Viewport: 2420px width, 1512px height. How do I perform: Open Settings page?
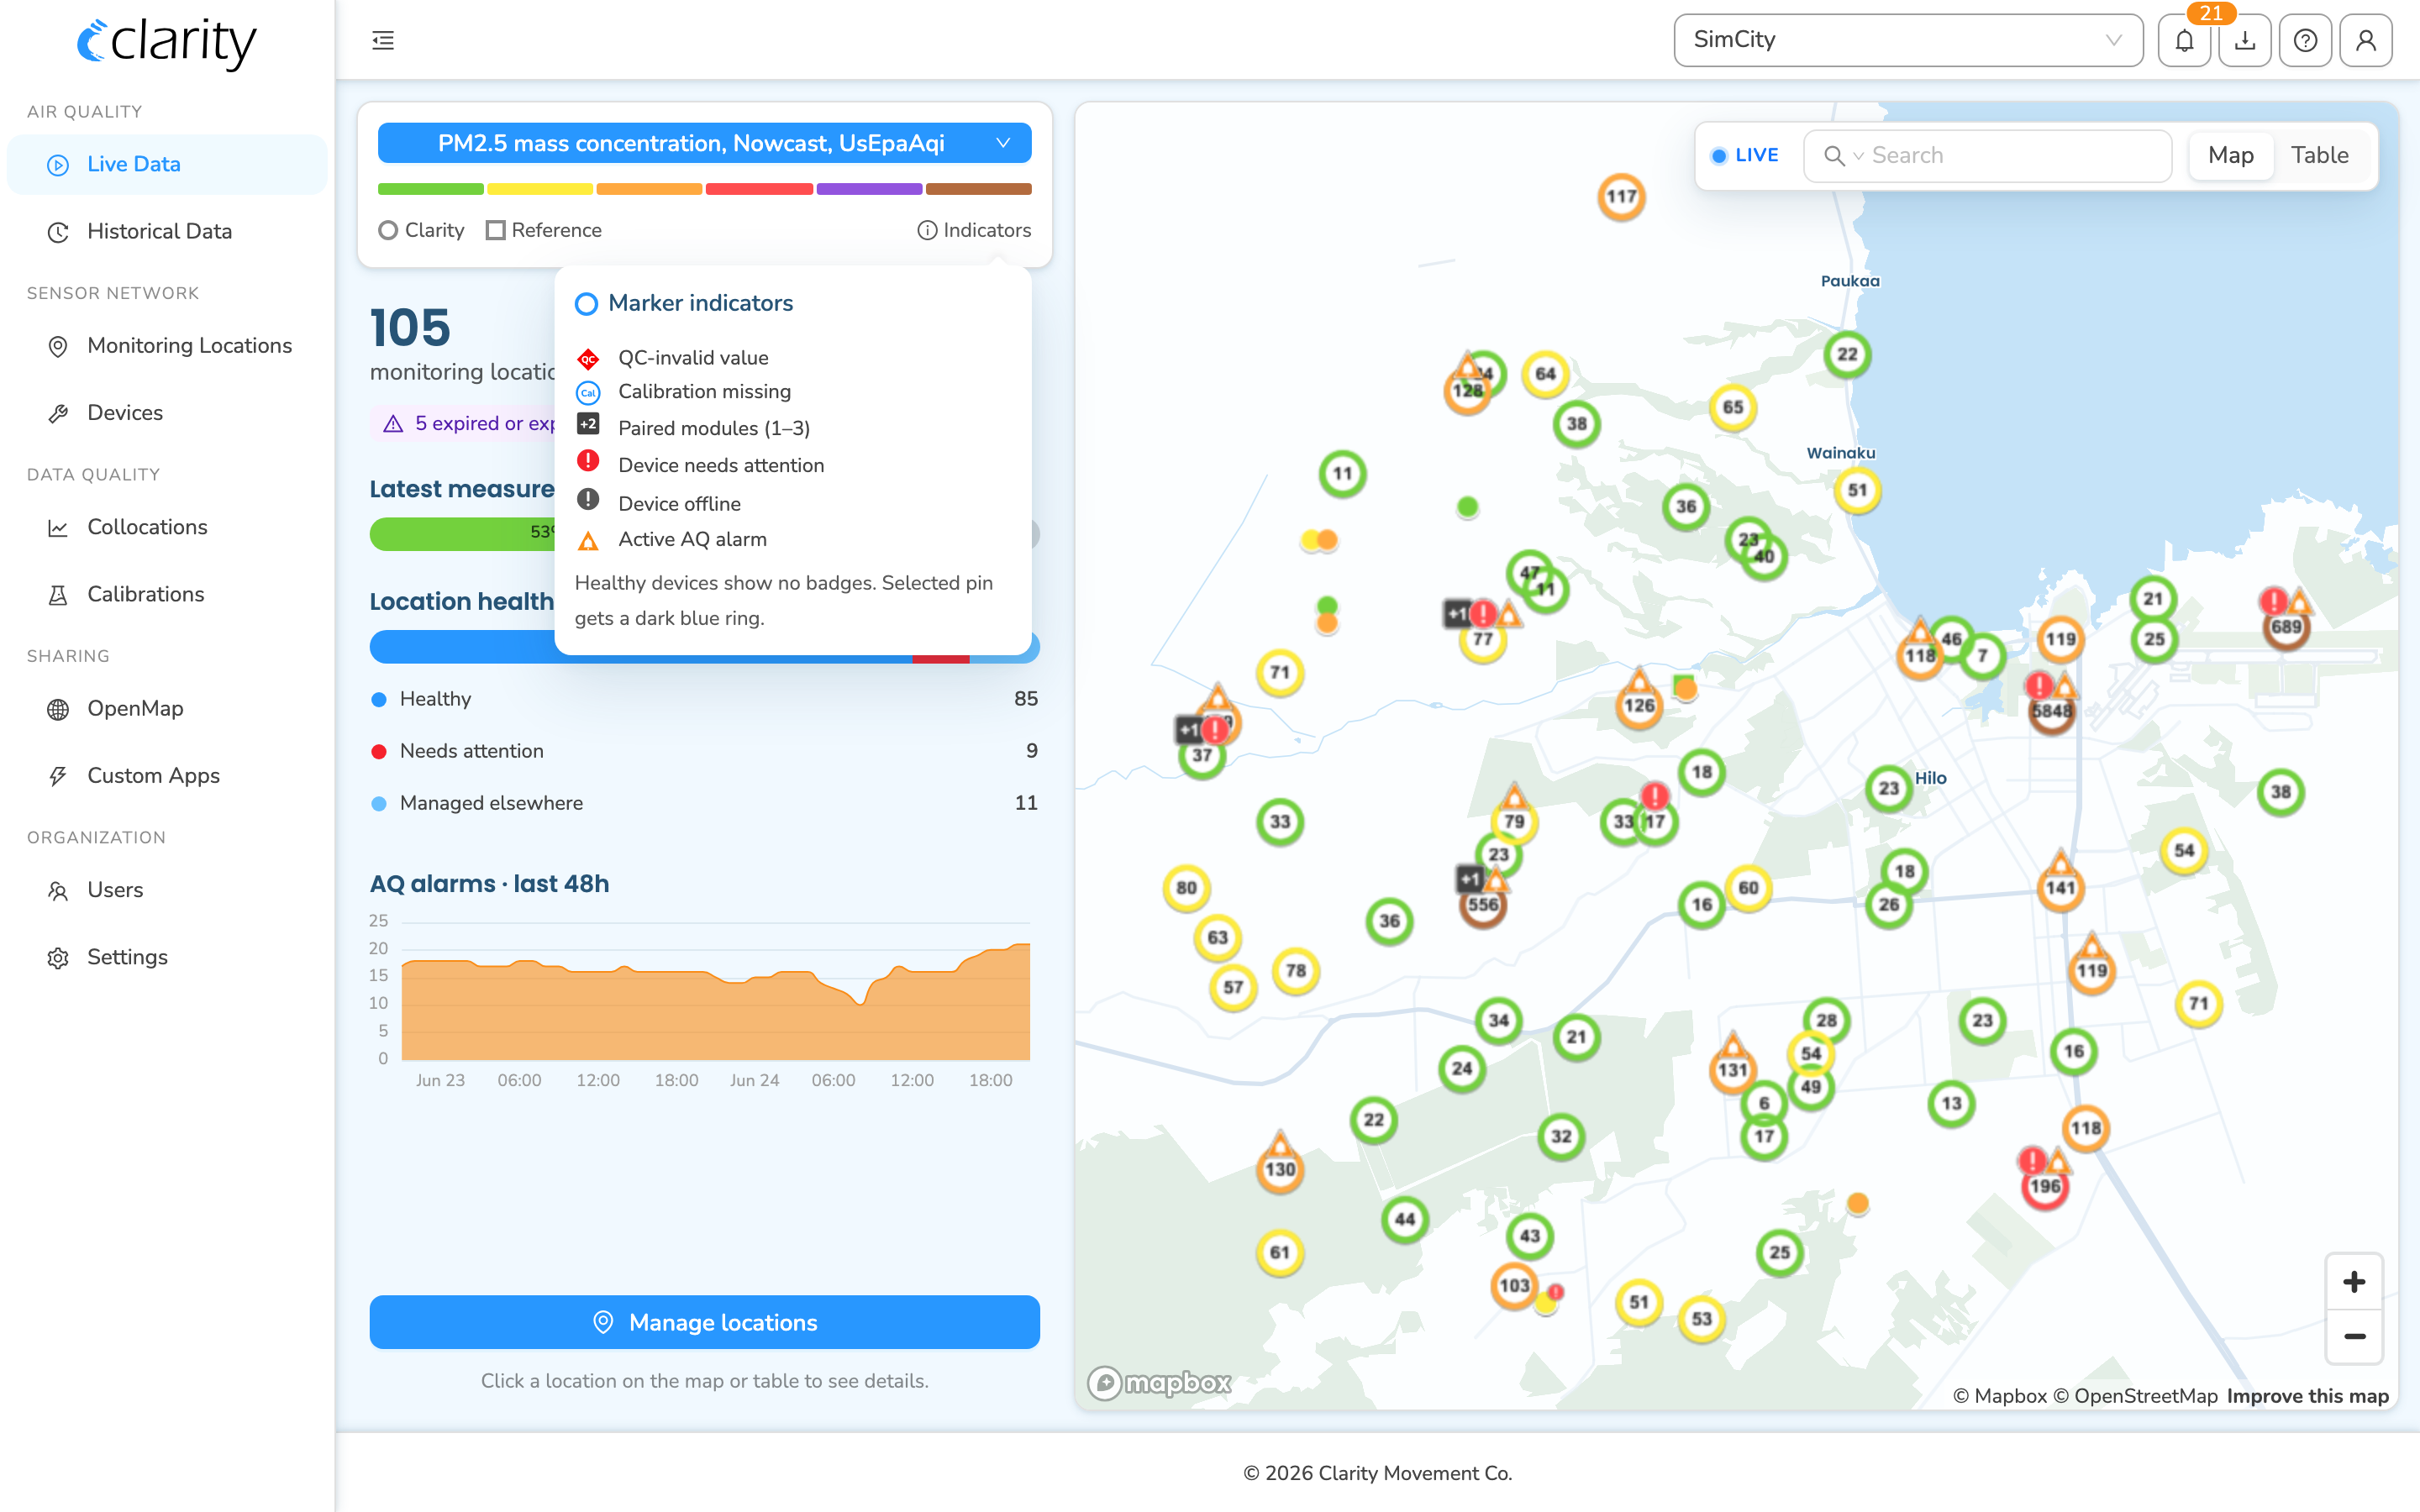click(167, 958)
